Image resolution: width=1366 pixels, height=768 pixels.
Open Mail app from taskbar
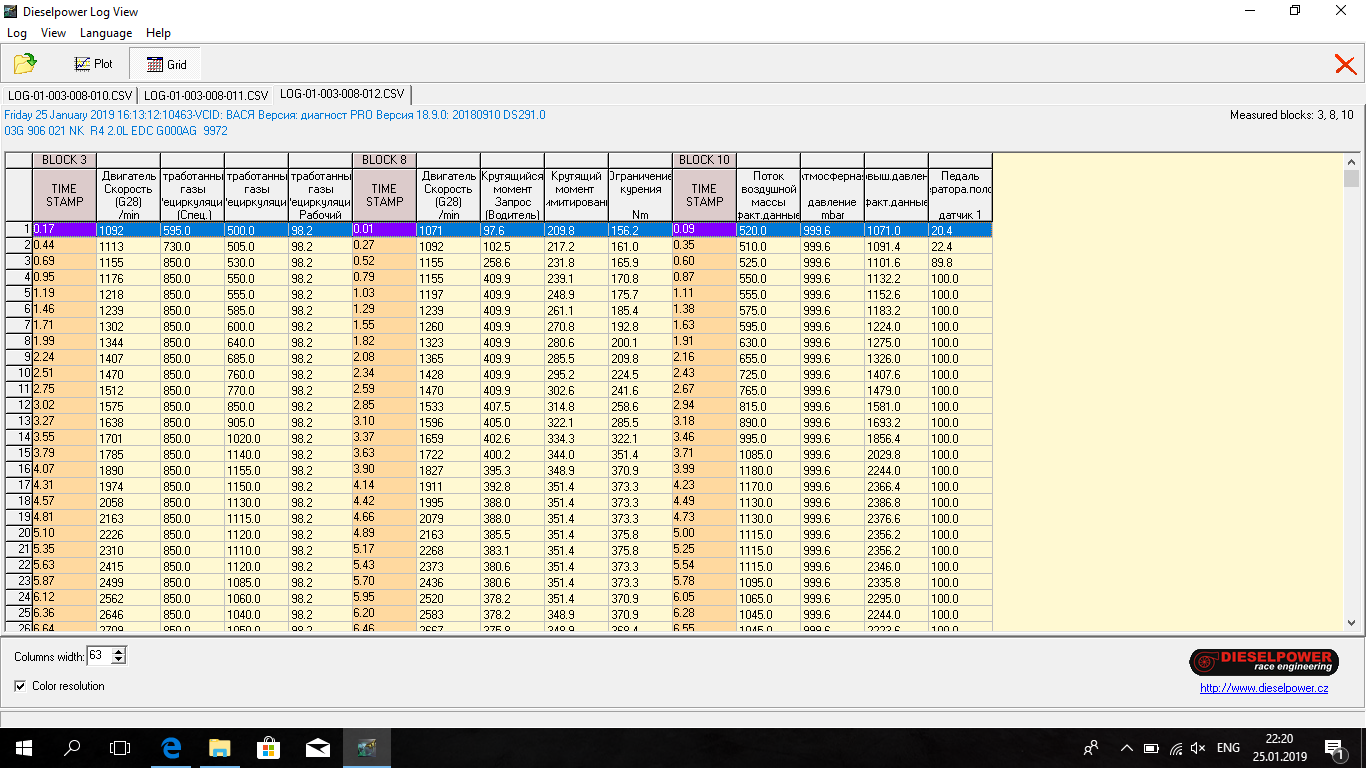pyautogui.click(x=318, y=747)
